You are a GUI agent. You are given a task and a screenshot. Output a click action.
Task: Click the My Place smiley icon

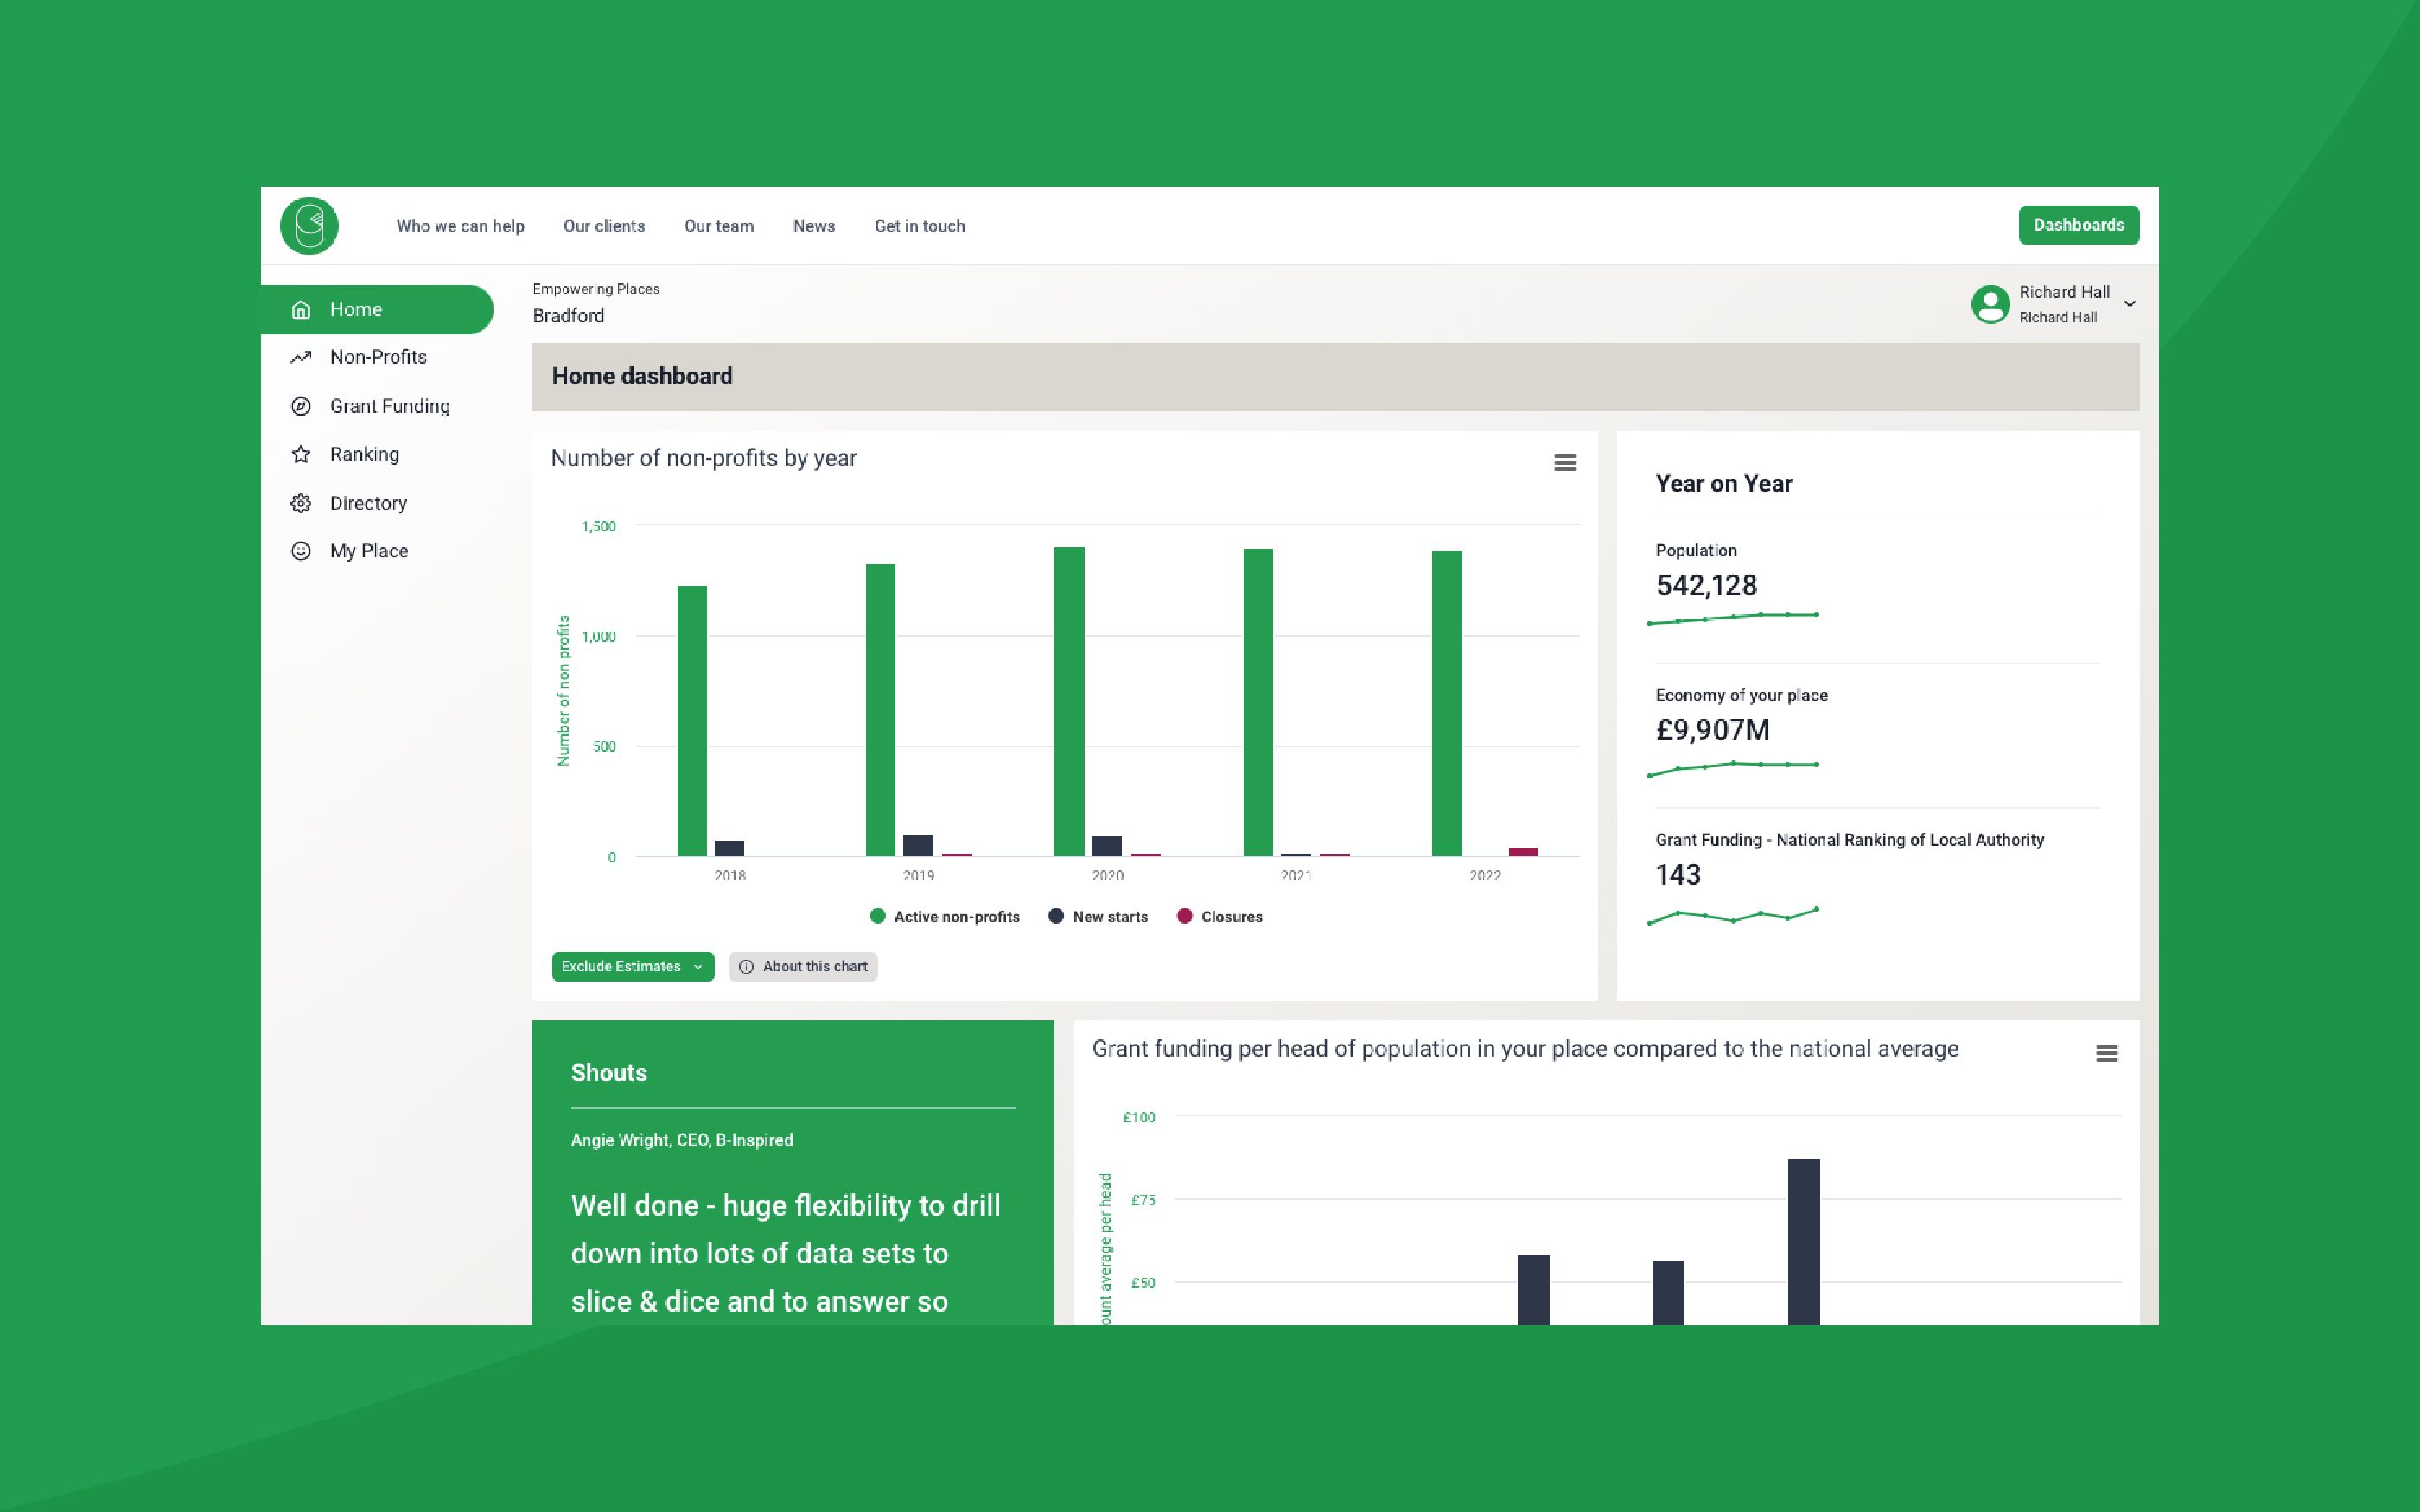click(301, 551)
